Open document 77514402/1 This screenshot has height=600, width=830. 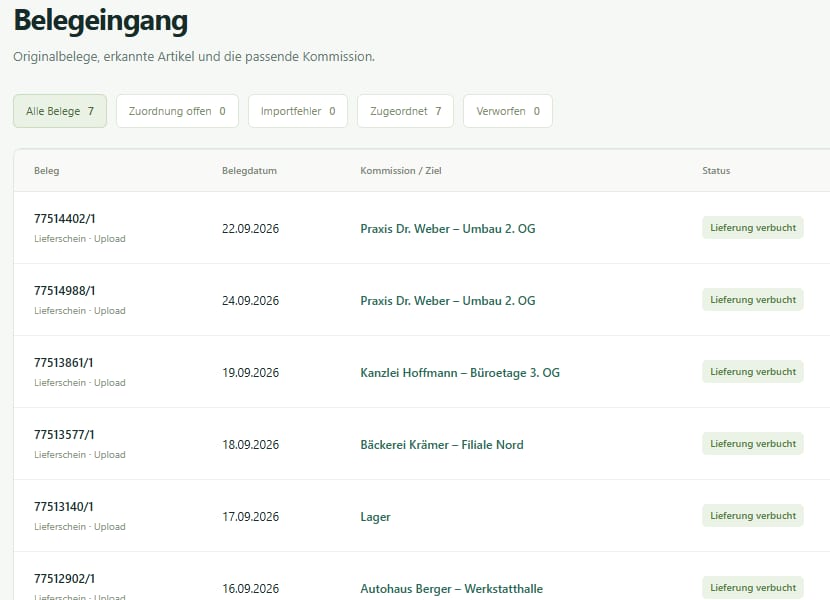(x=65, y=219)
